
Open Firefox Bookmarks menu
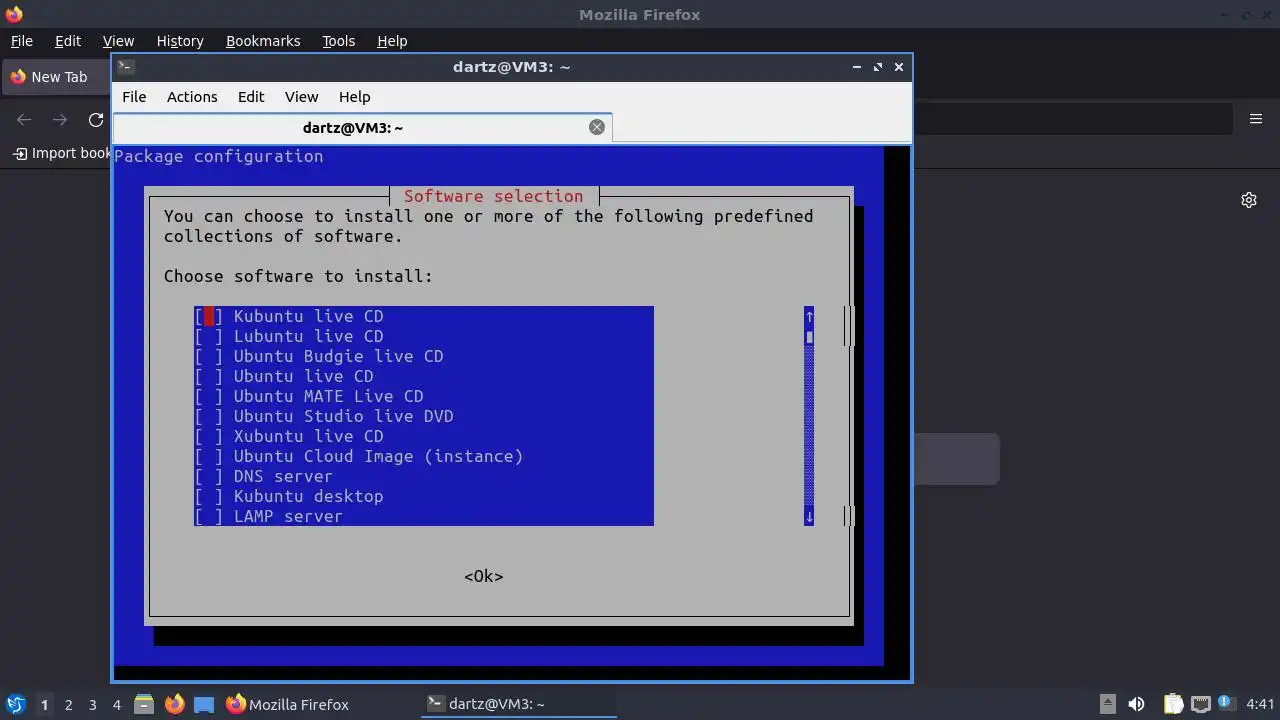click(x=263, y=41)
